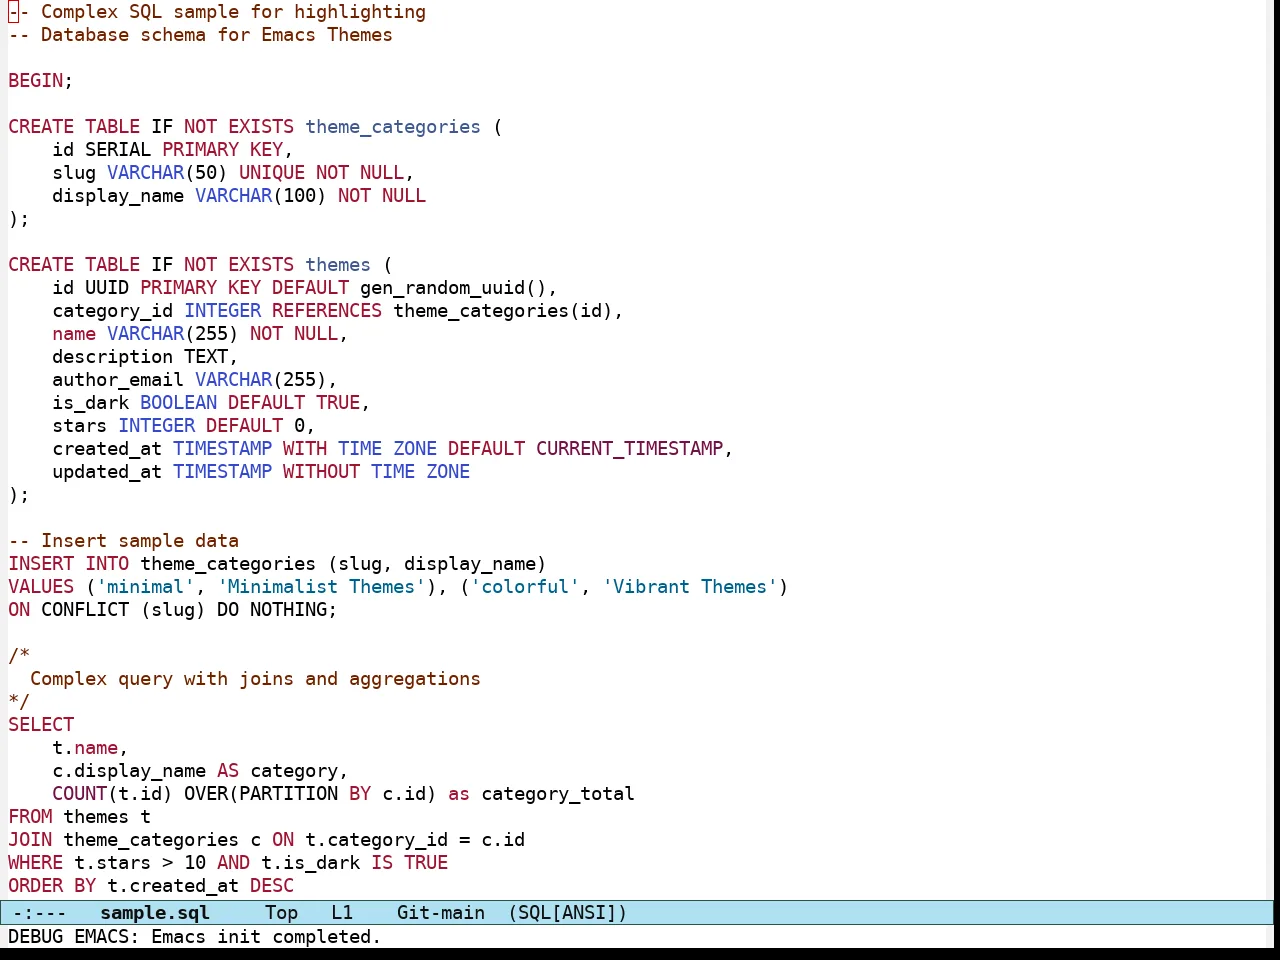Click the CURRENT_TIMESTAMP keyword
Viewport: 1280px width, 960px height.
pos(629,449)
